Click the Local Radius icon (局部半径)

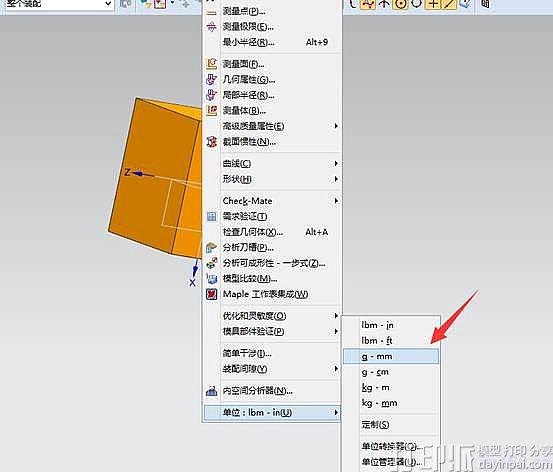point(211,95)
